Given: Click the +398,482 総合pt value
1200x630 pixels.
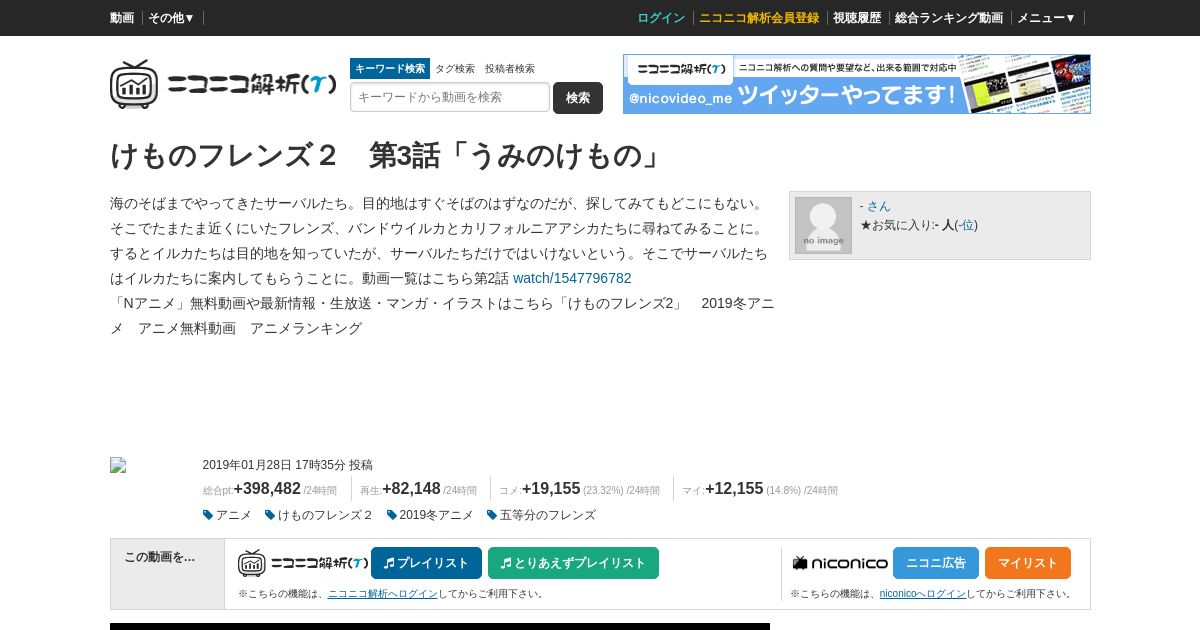Looking at the screenshot, I should [x=267, y=488].
